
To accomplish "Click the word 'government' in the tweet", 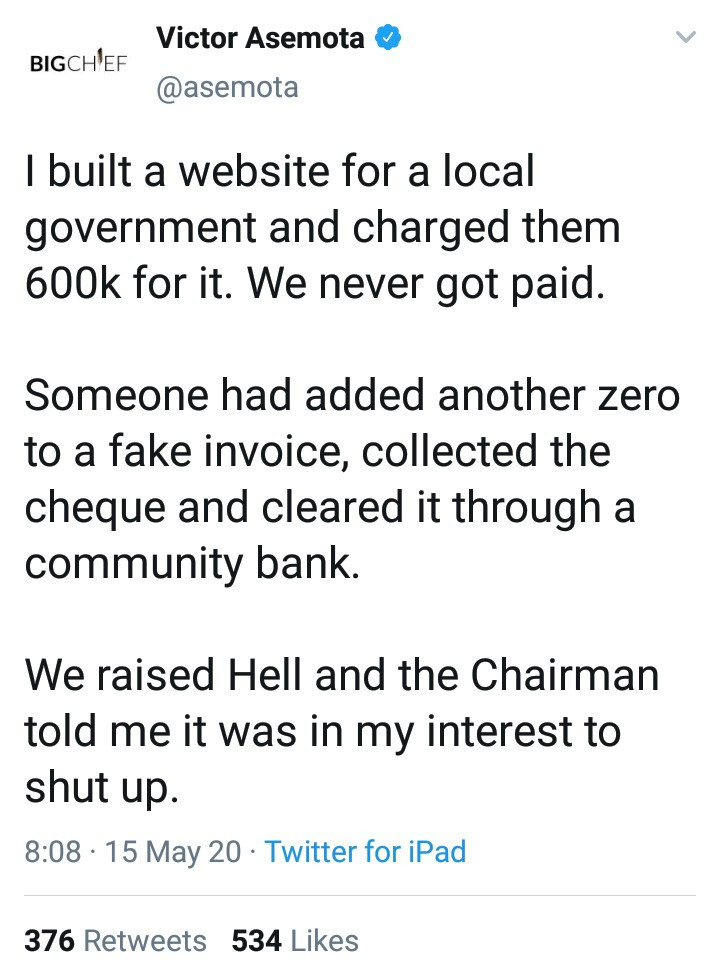I will tap(140, 228).
